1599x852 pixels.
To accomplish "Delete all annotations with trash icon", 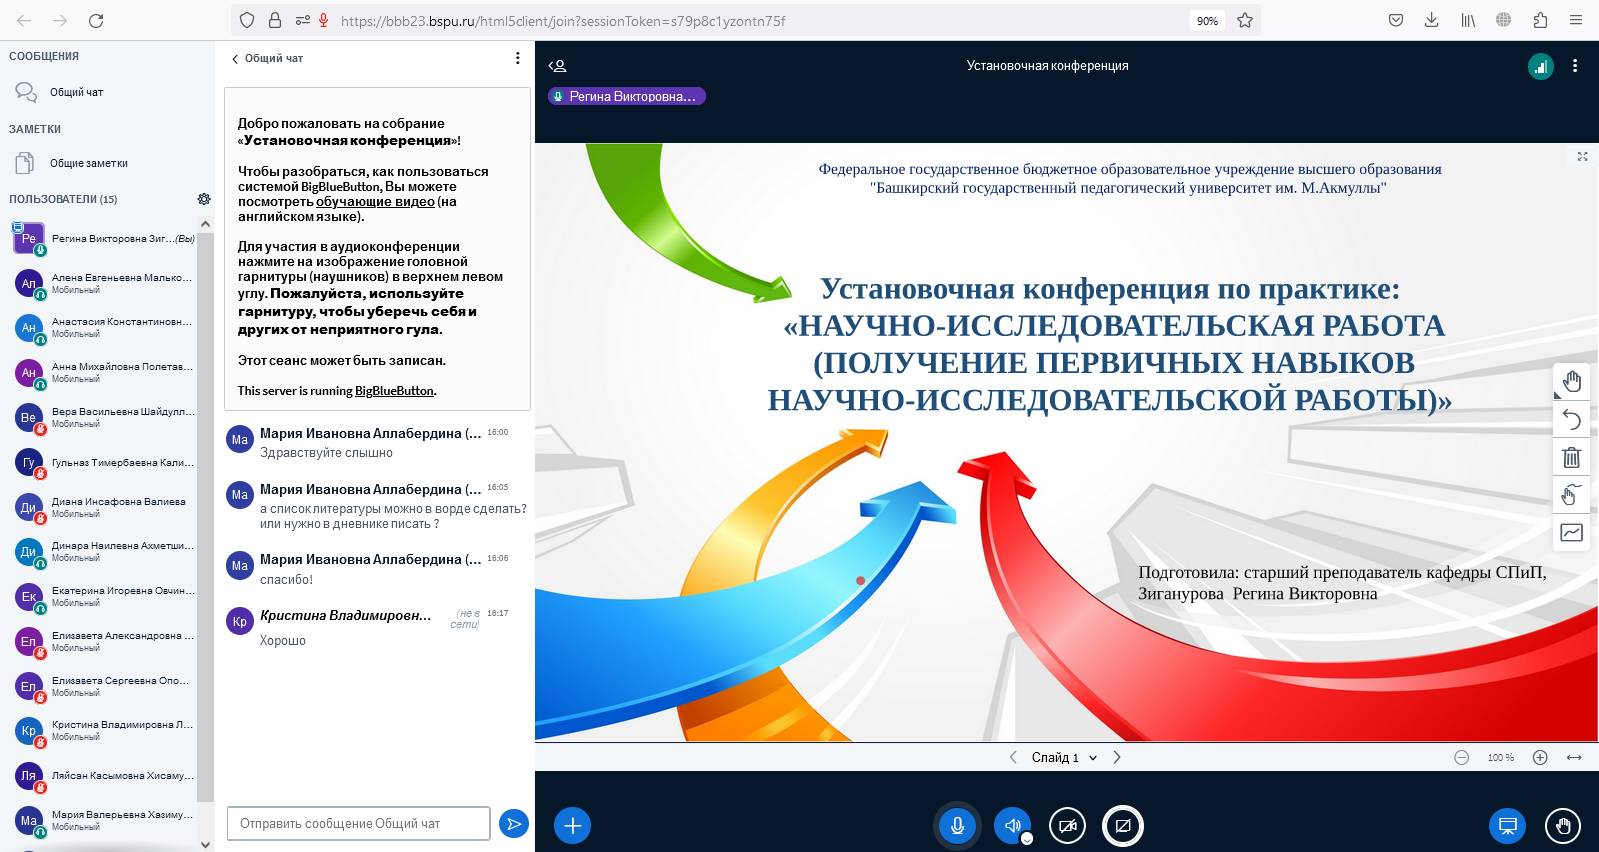I will click(x=1571, y=457).
